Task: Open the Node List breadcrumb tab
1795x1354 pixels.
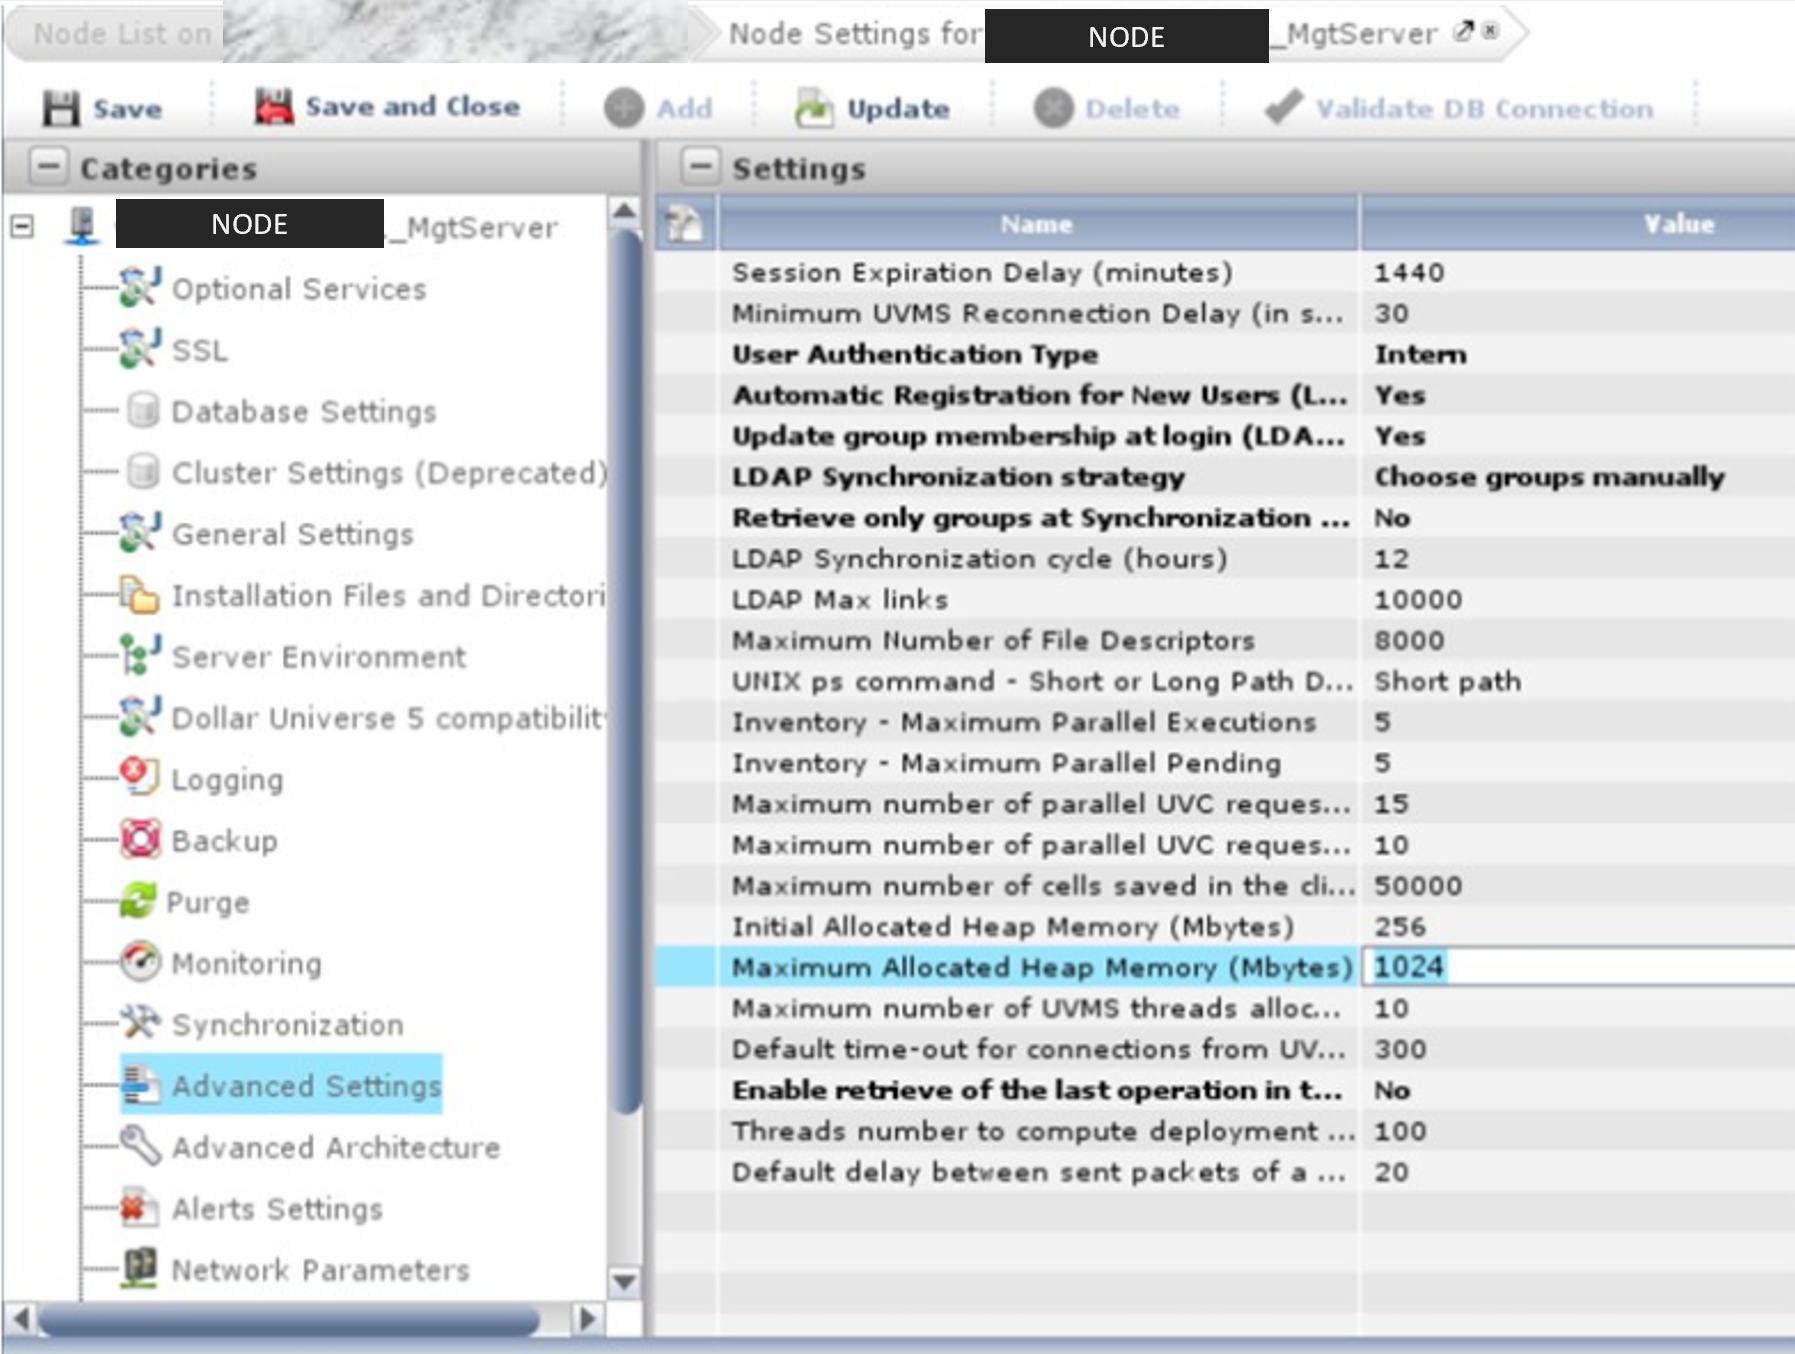Action: pyautogui.click(x=120, y=34)
